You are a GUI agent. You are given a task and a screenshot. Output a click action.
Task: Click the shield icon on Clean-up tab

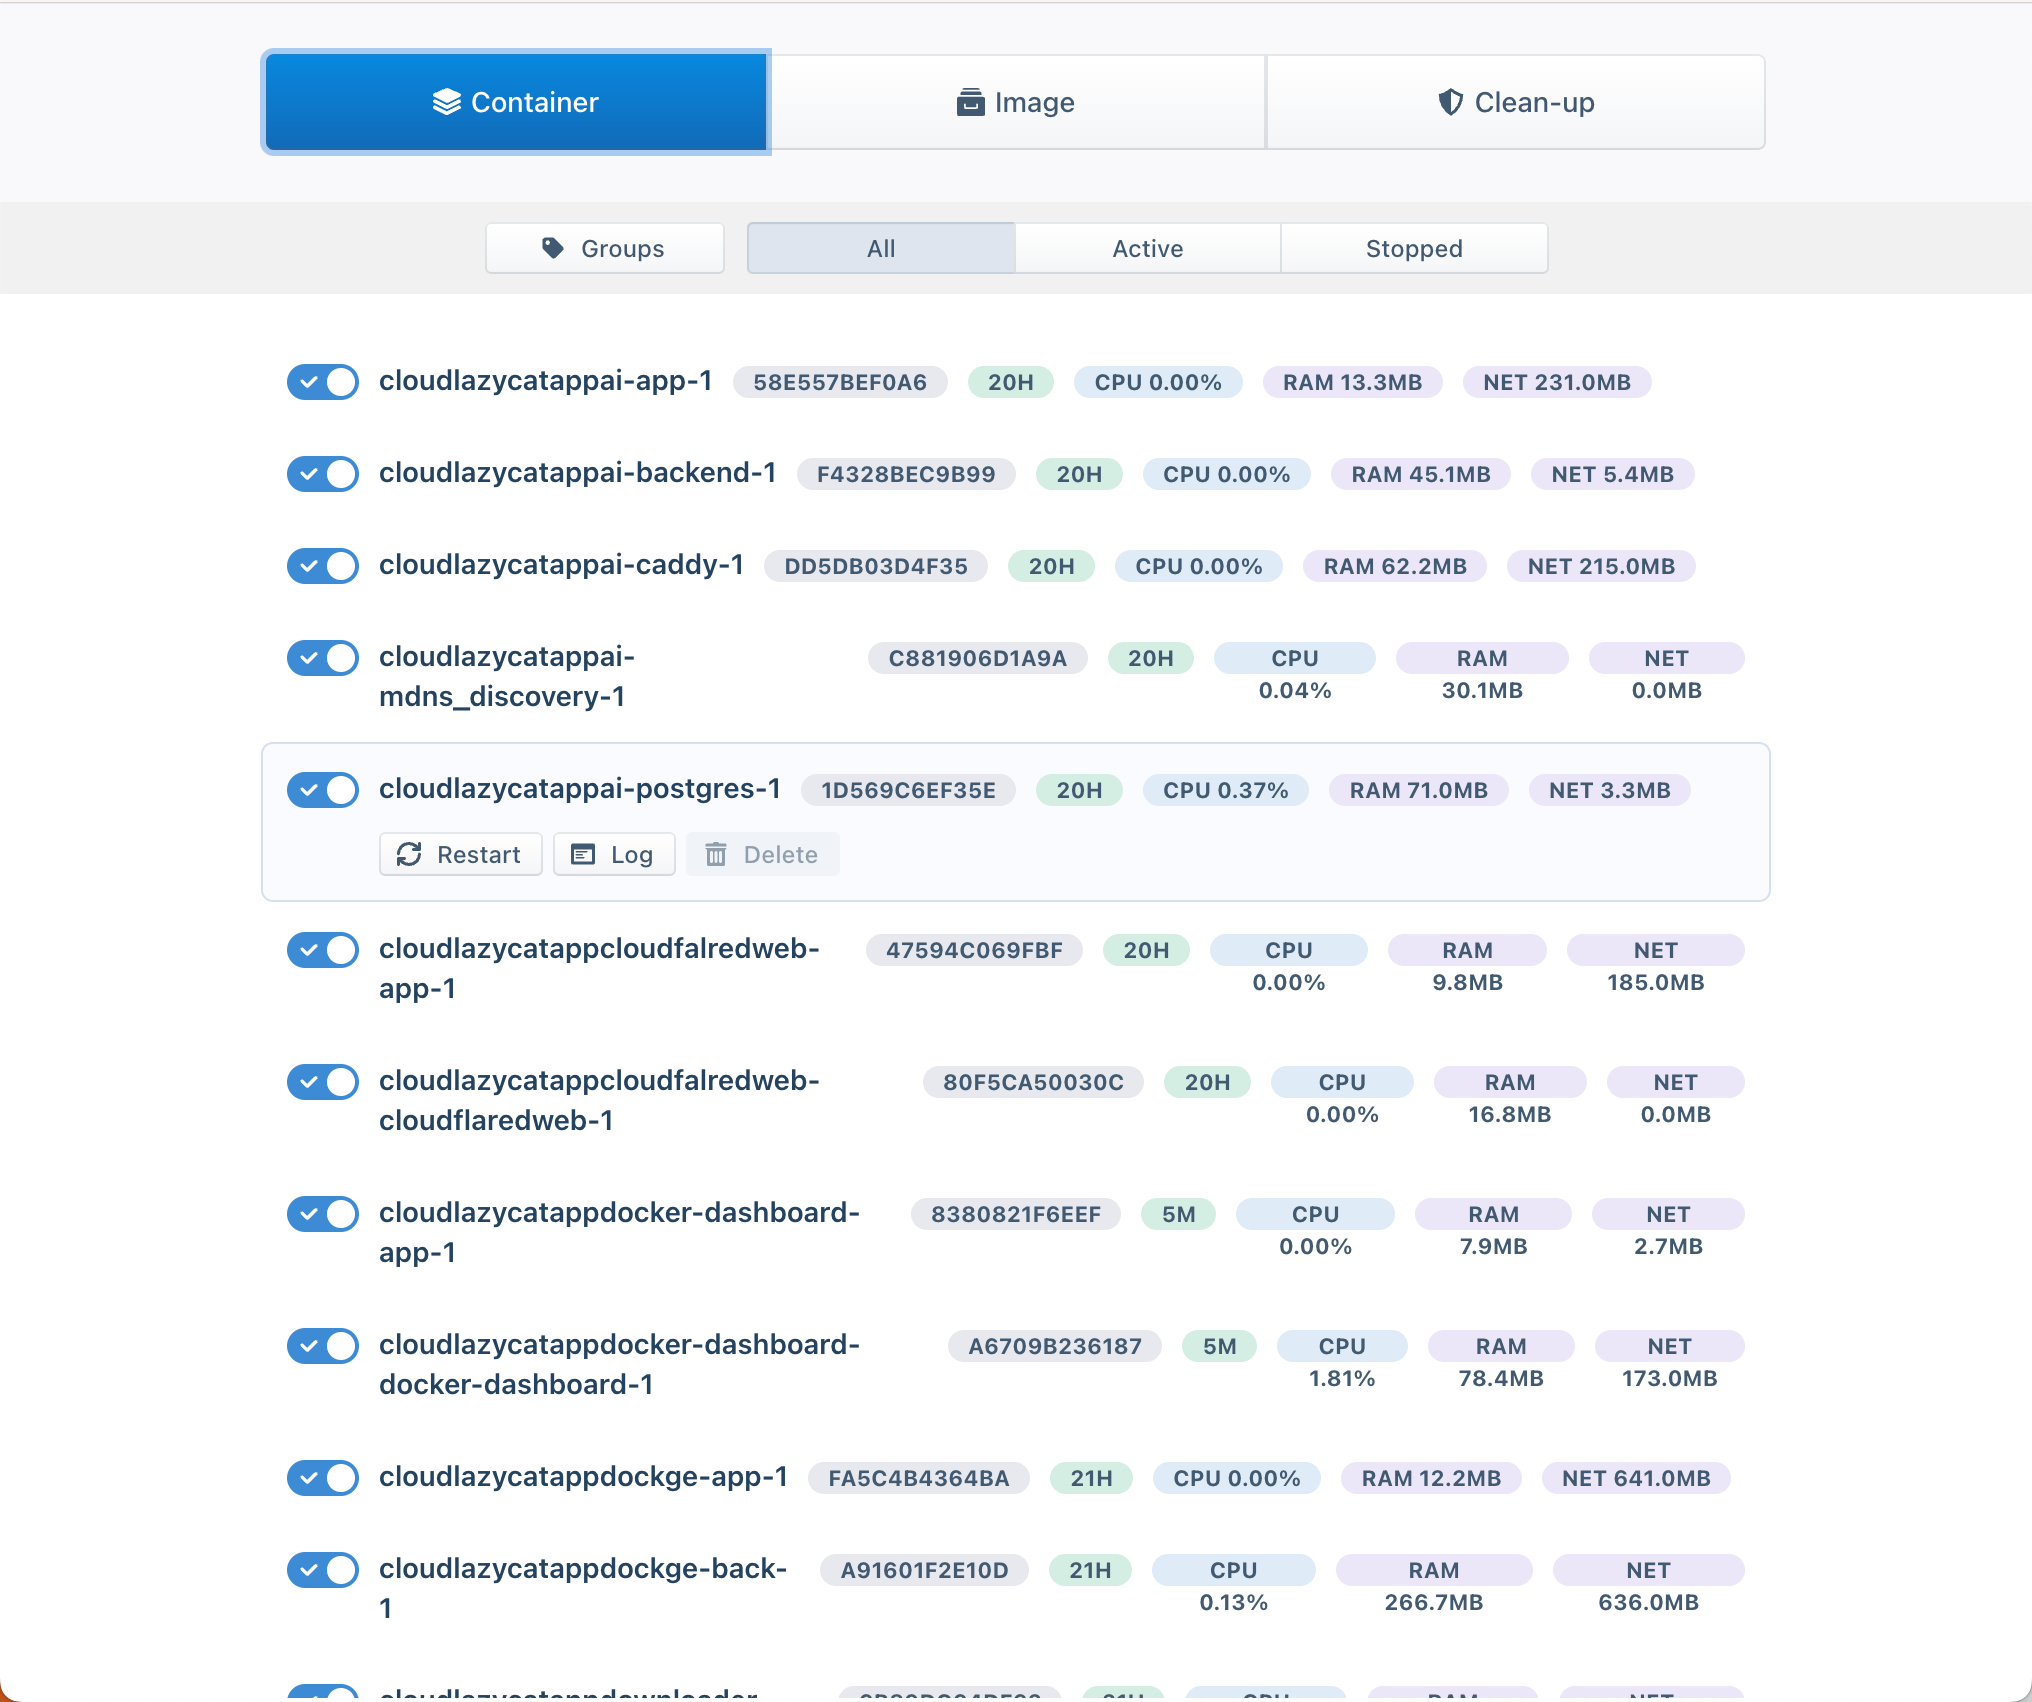click(x=1450, y=102)
